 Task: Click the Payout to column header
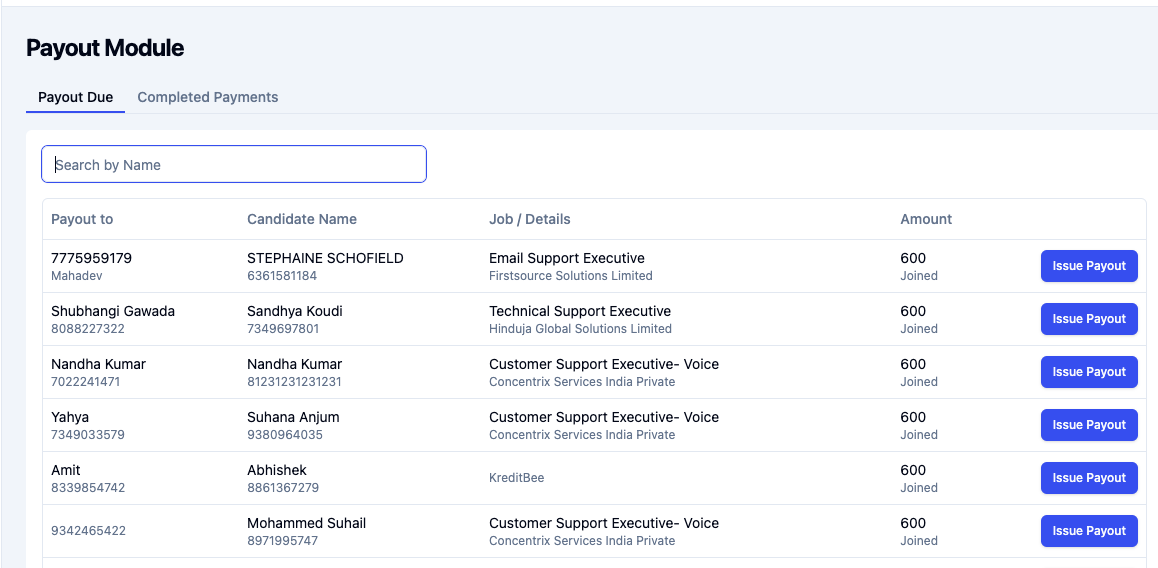[82, 219]
